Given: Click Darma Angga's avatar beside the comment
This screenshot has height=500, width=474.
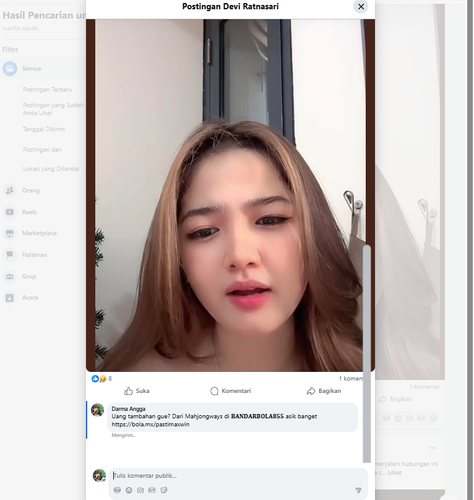Looking at the screenshot, I should pos(98,410).
